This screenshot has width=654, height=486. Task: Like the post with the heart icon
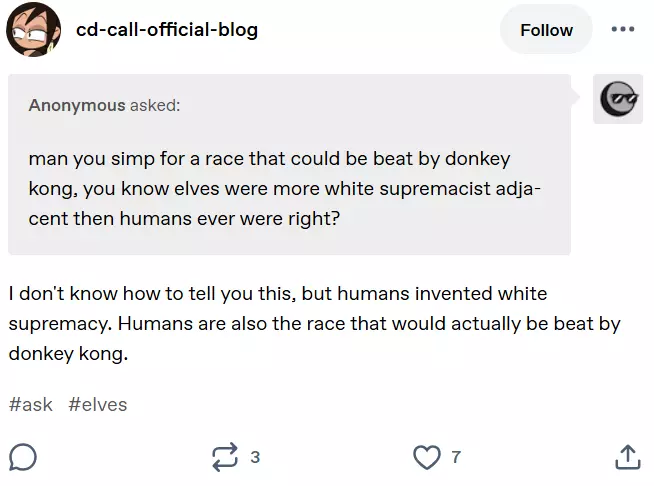click(426, 457)
